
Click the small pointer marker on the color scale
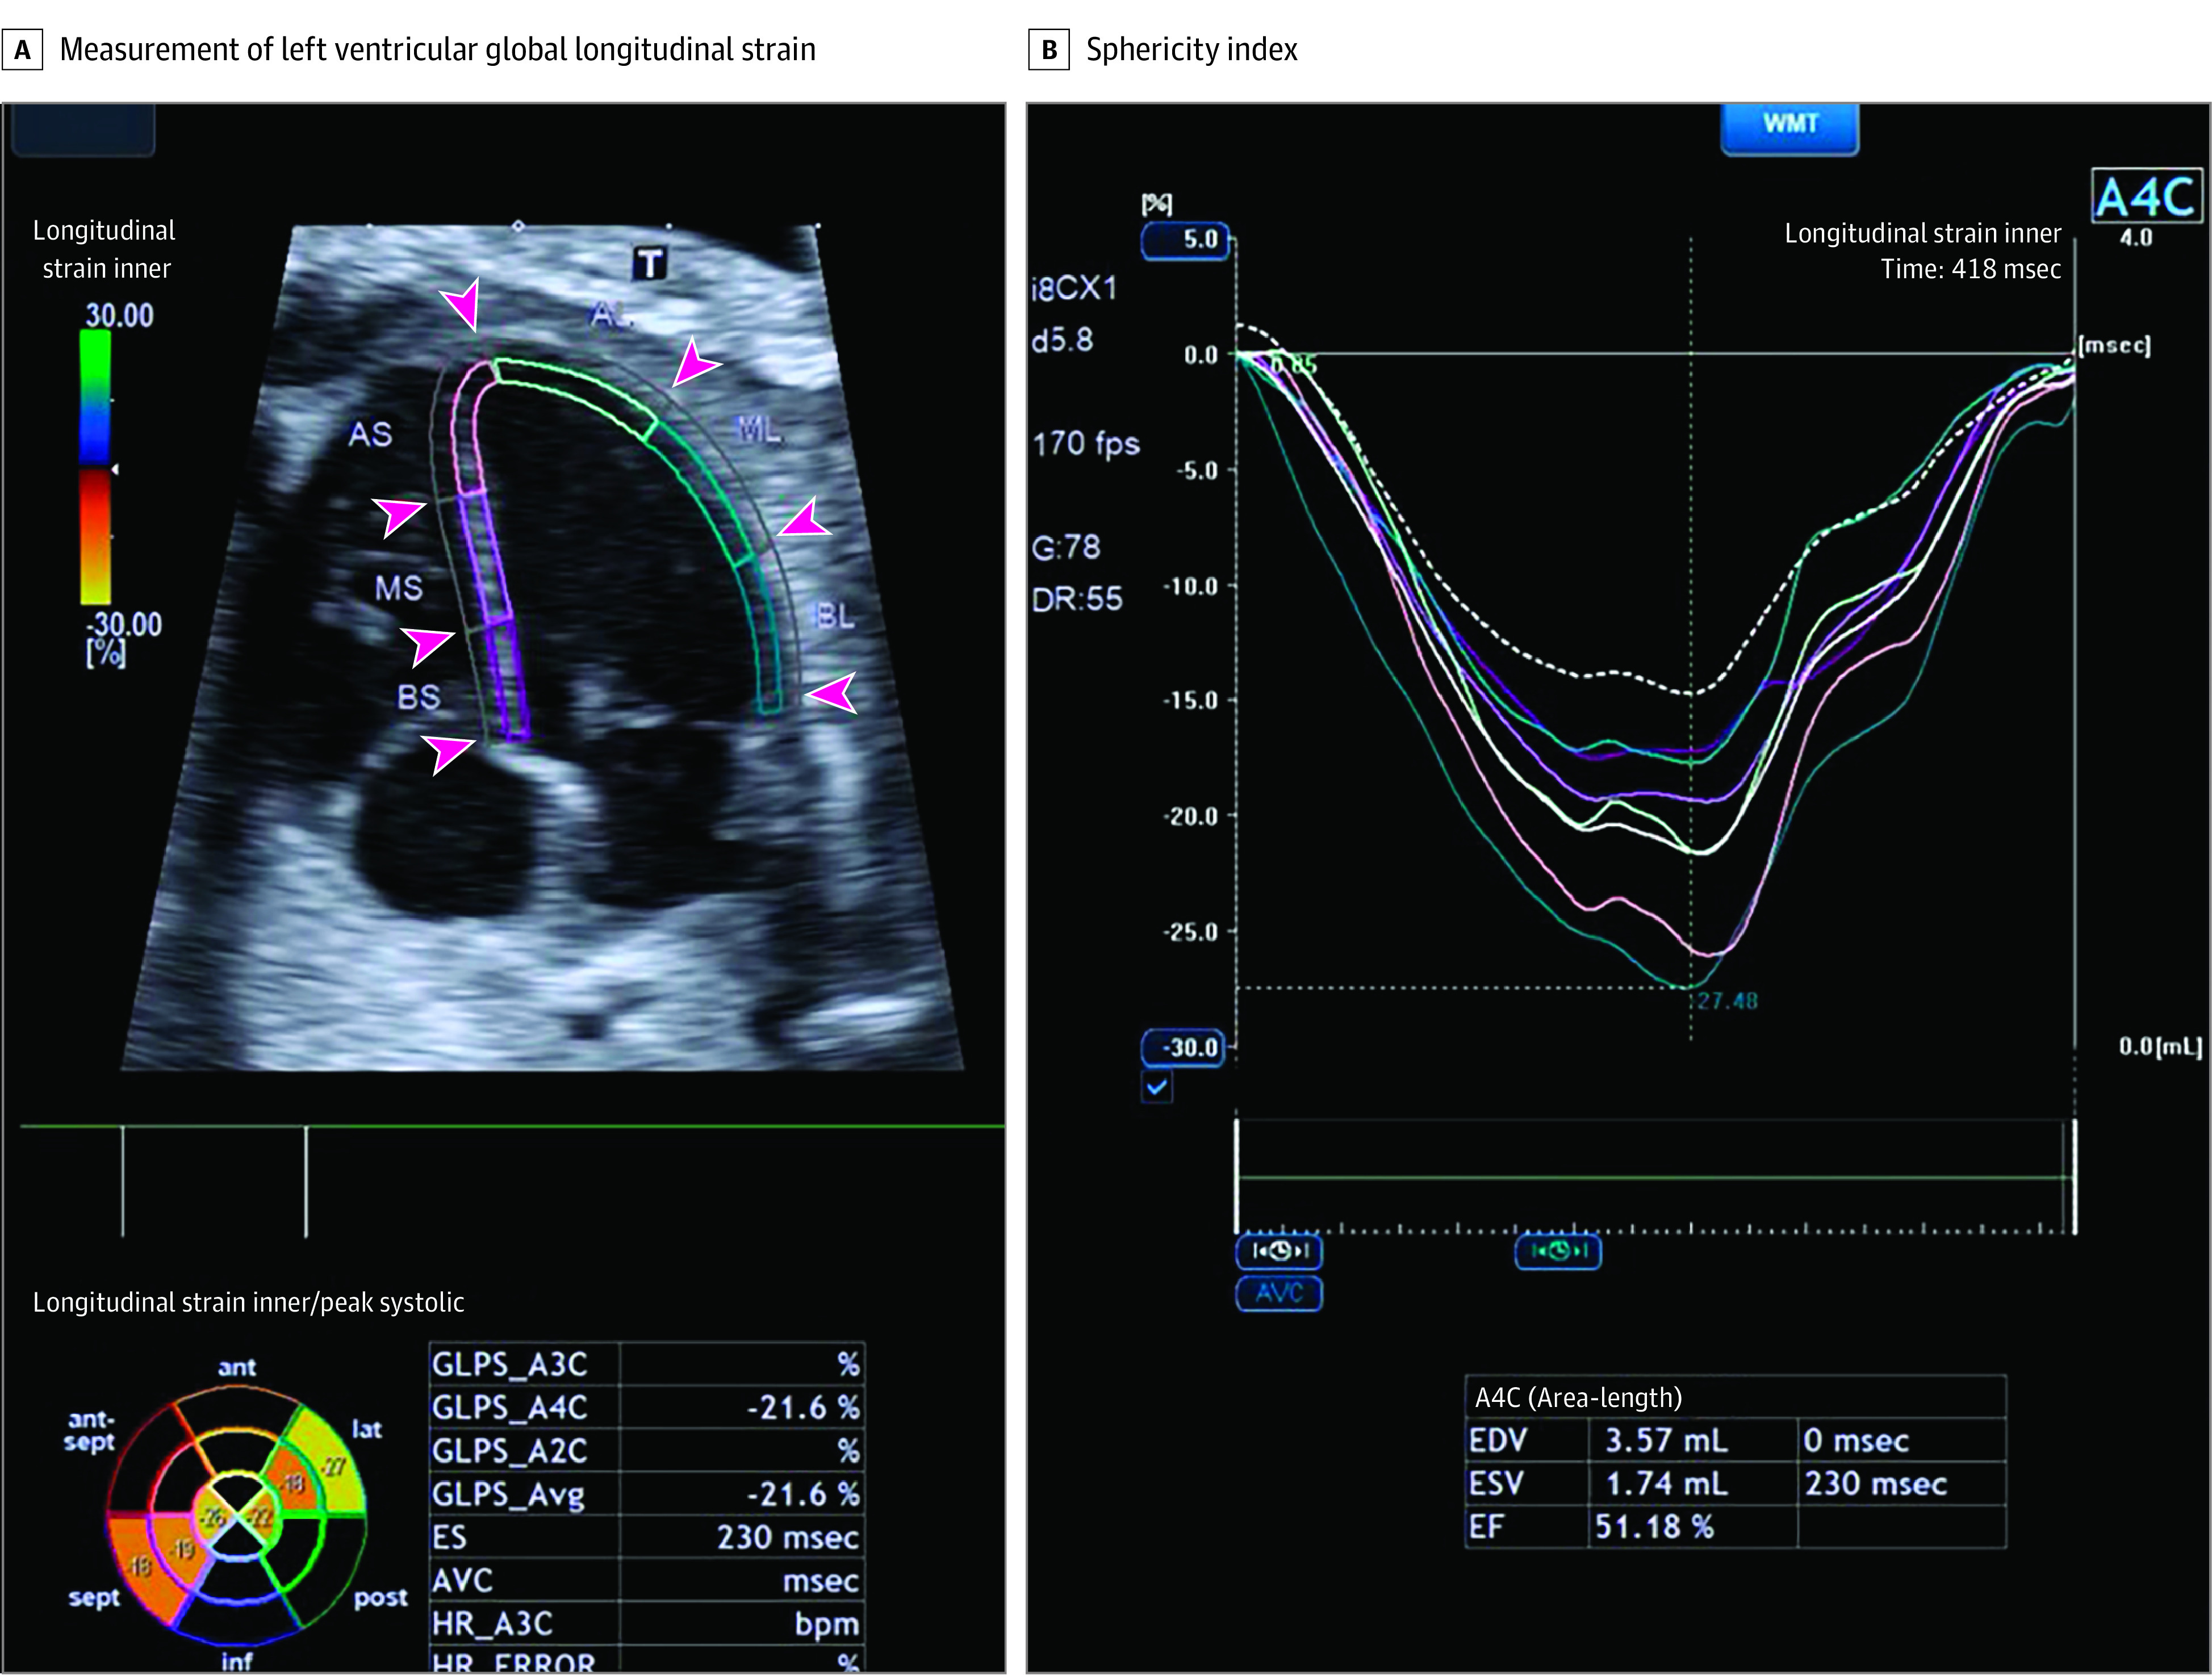click(x=115, y=469)
